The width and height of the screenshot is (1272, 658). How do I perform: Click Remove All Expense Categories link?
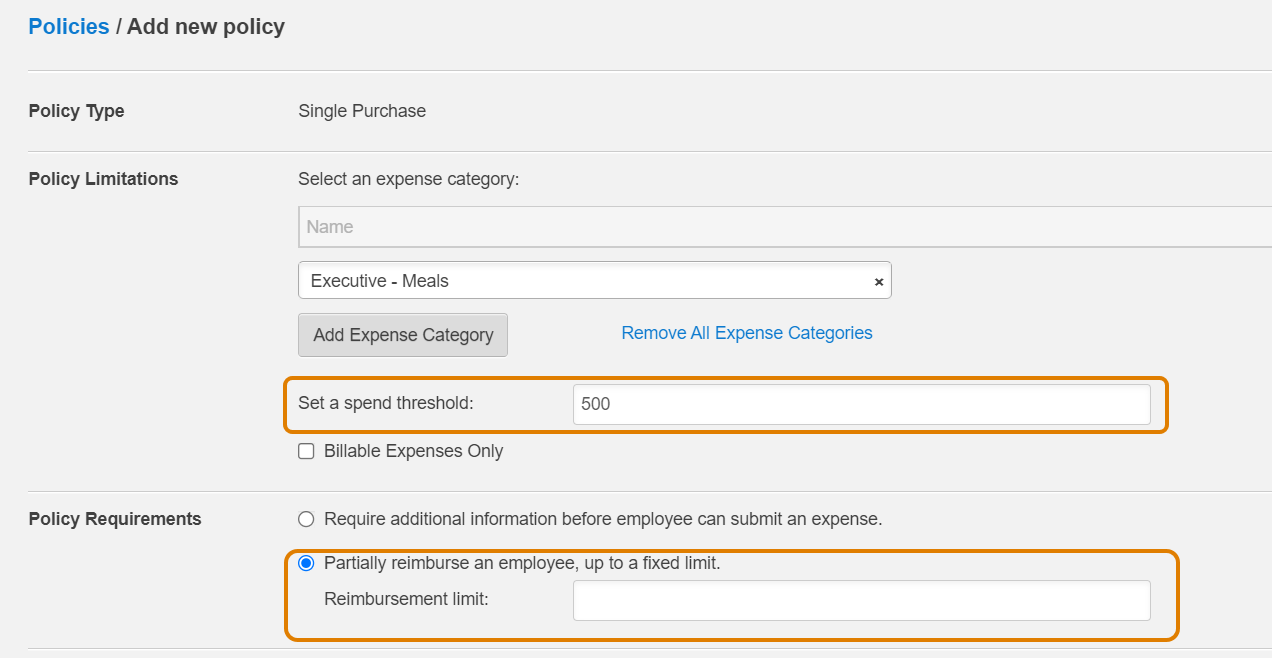747,333
